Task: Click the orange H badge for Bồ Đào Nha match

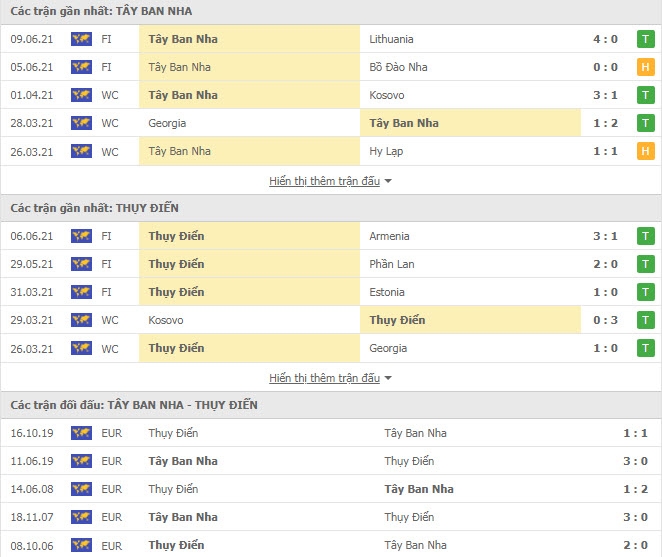Action: (645, 67)
